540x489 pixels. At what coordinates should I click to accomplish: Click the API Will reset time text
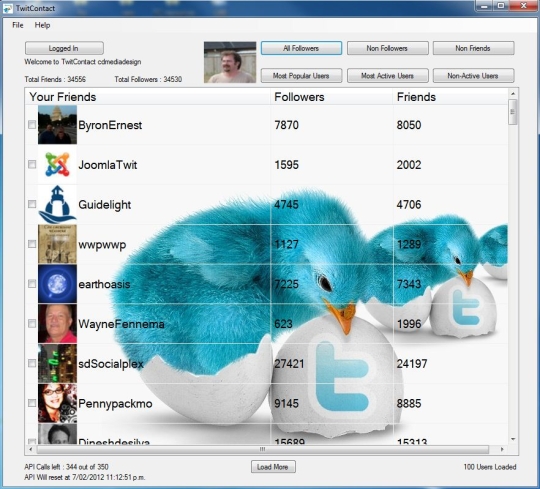85,477
